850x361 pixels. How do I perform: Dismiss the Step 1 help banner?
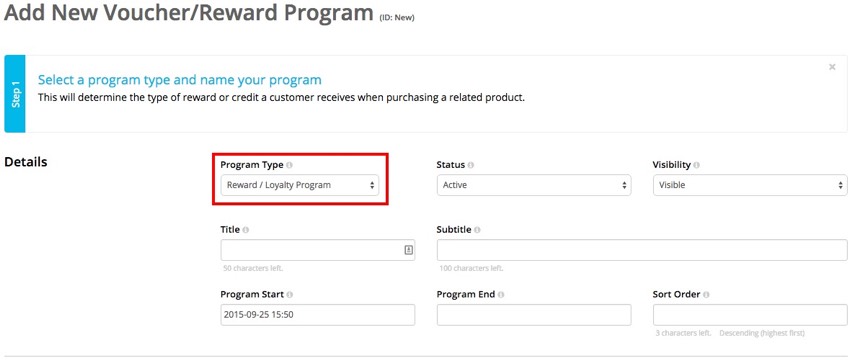click(832, 67)
